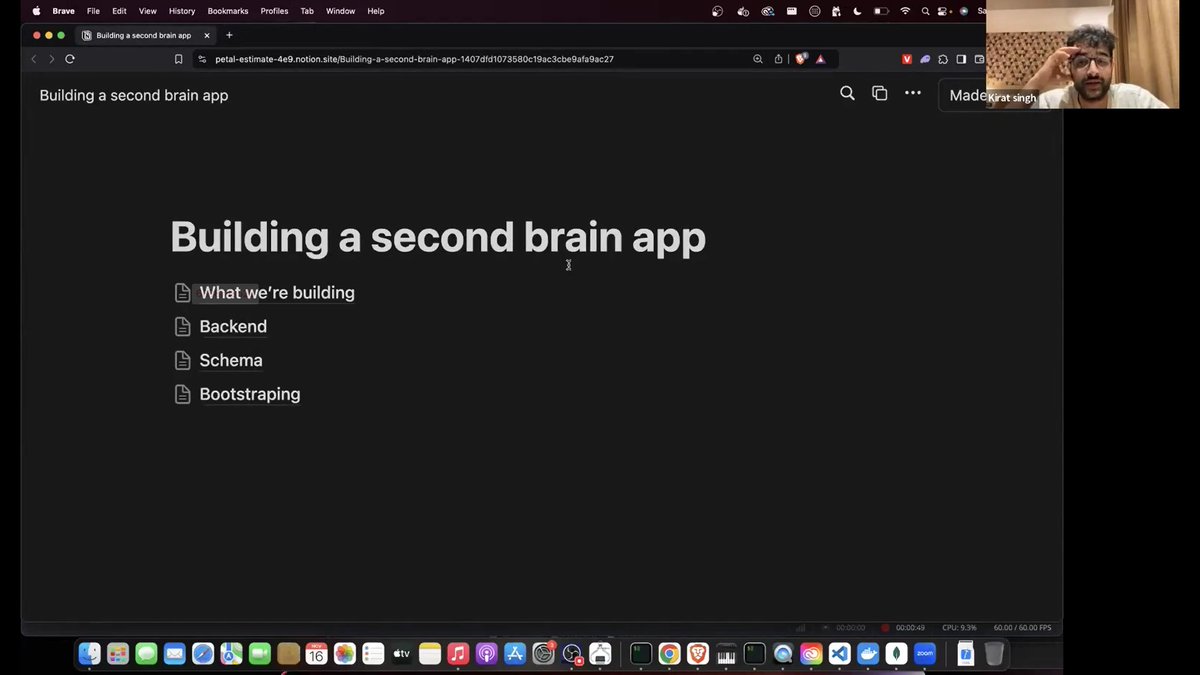Viewport: 1200px width, 675px height.
Task: Open the What we're building page link
Action: point(277,293)
